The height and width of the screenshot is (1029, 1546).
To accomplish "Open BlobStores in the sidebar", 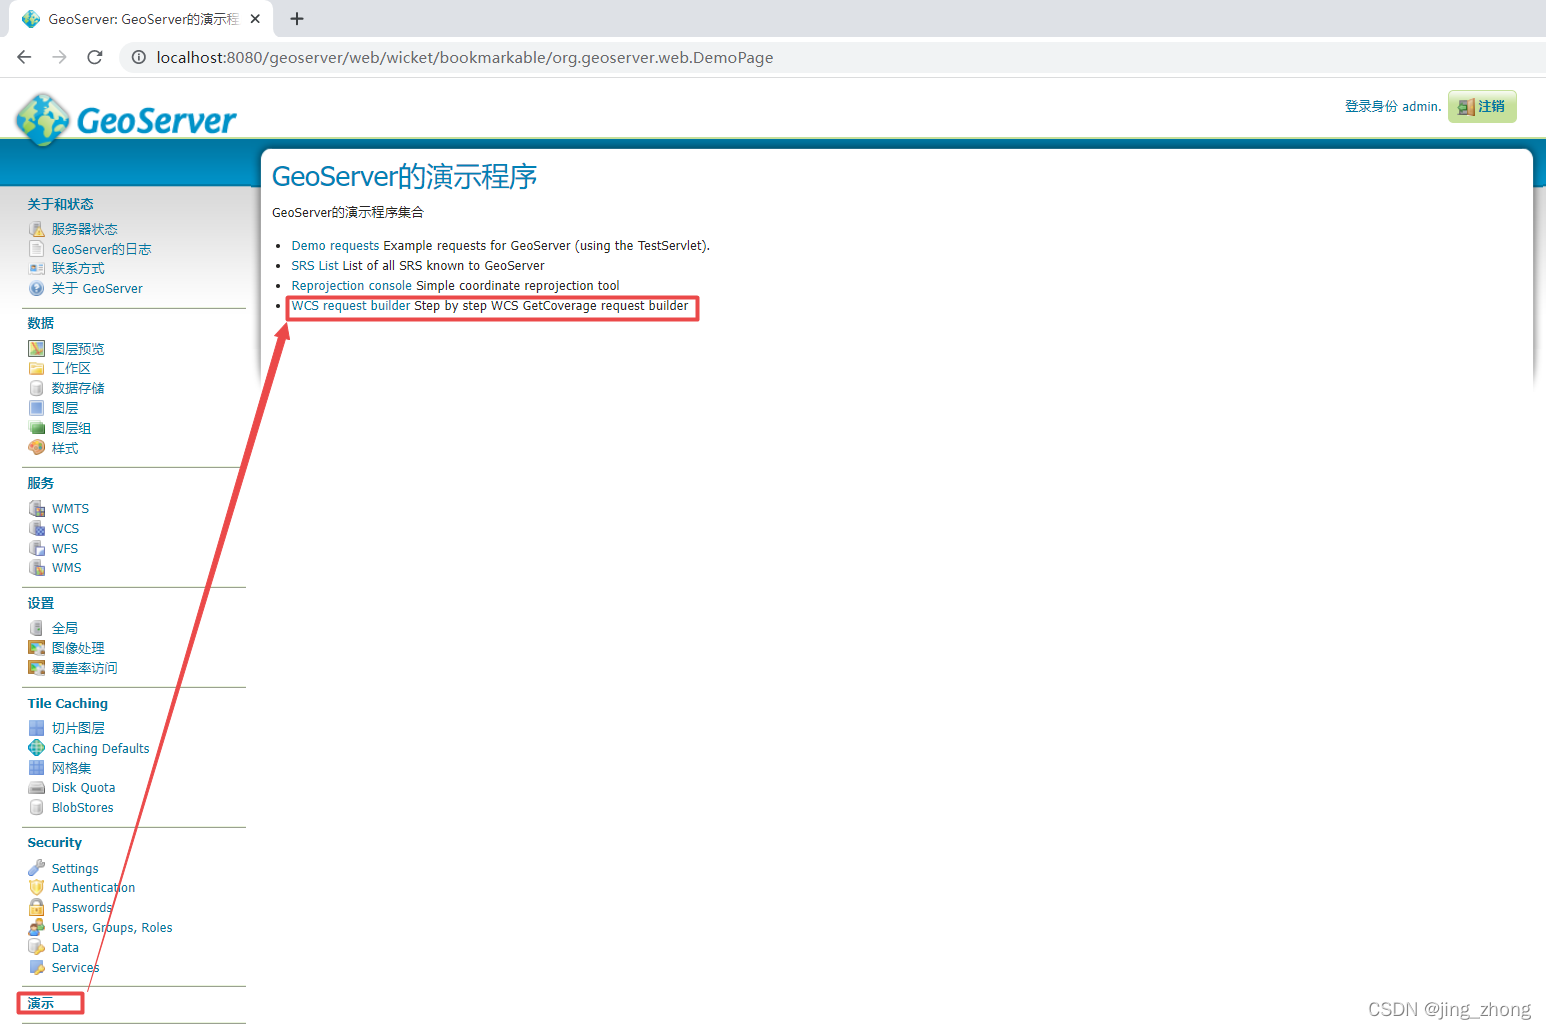I will [82, 808].
